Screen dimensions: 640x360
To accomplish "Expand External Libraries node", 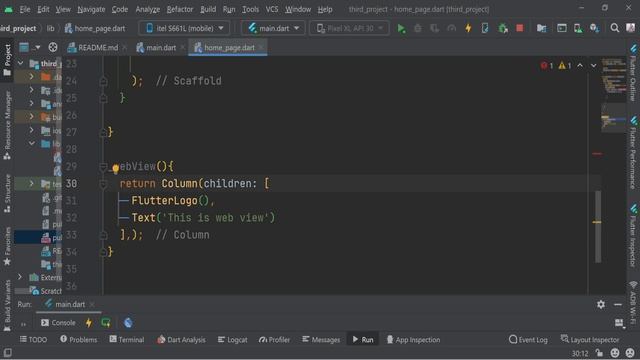I will 20,277.
